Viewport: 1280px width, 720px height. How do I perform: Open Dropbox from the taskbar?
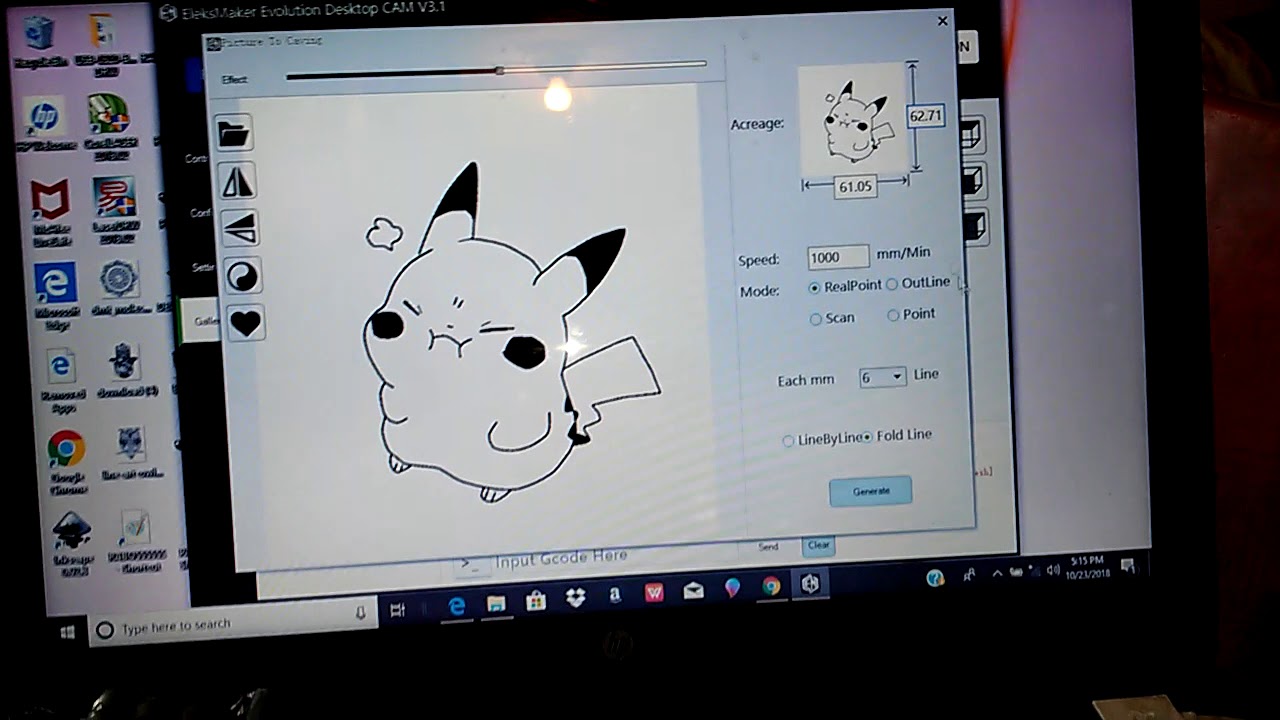tap(576, 598)
